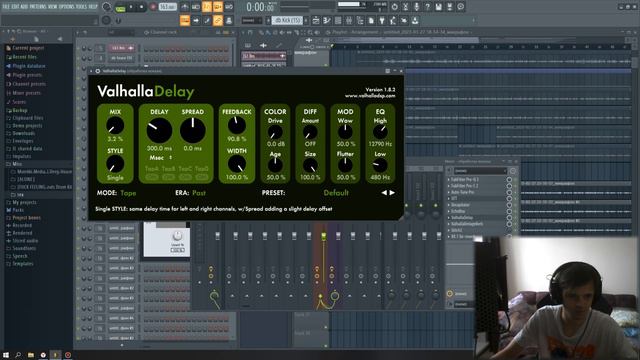Toggle loop recording icon
Viewport: 640px width, 360px height.
[229, 7]
